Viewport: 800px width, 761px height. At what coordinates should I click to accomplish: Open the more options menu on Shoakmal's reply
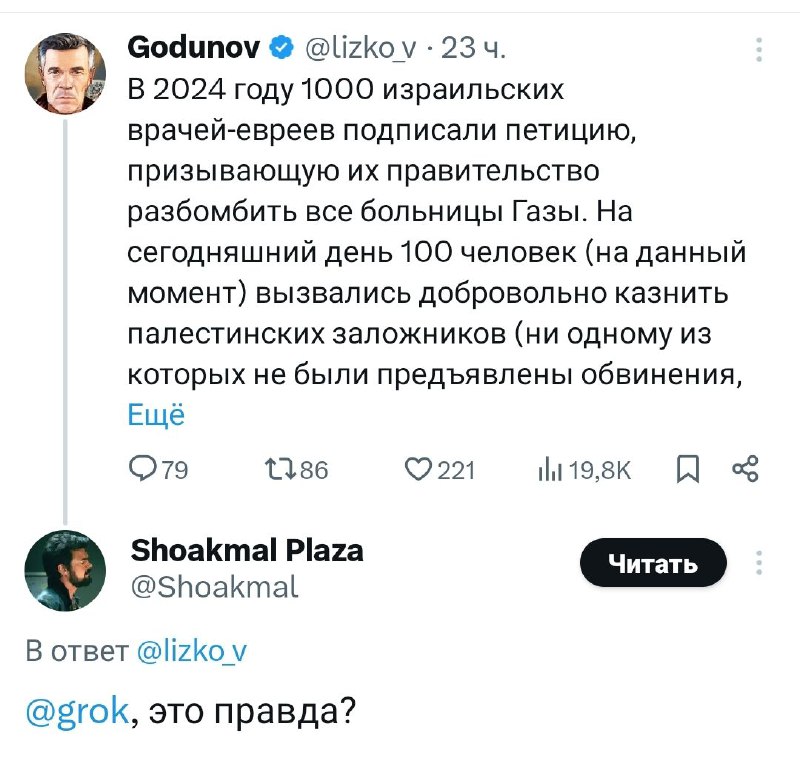[759, 563]
